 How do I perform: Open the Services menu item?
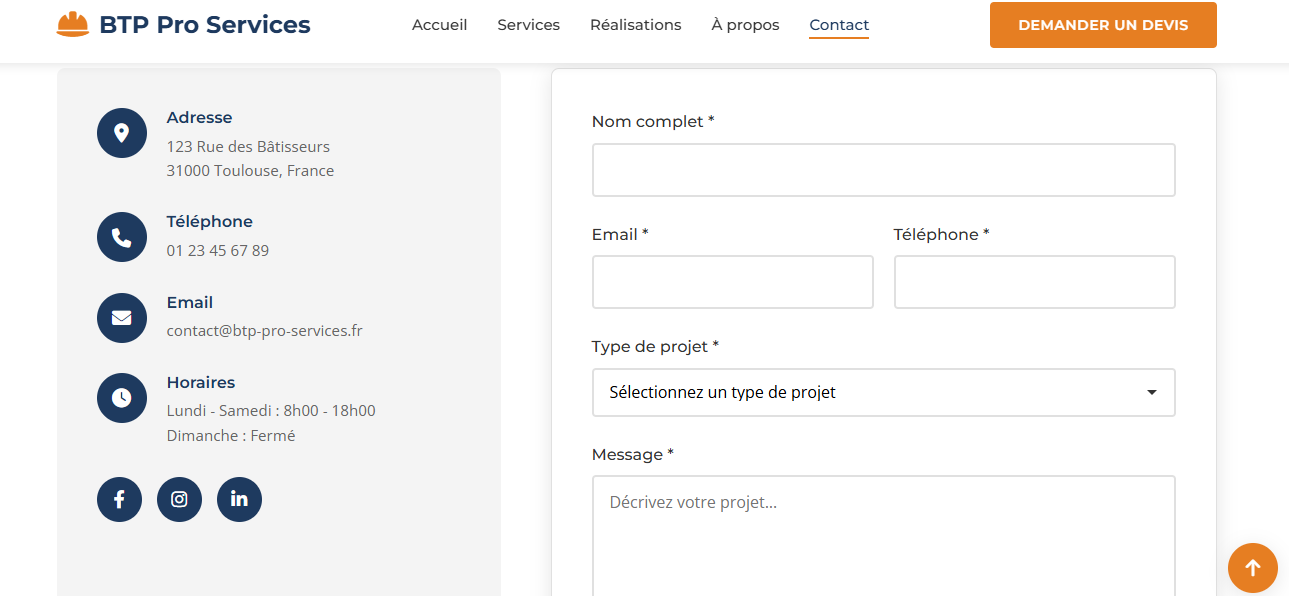pos(528,25)
